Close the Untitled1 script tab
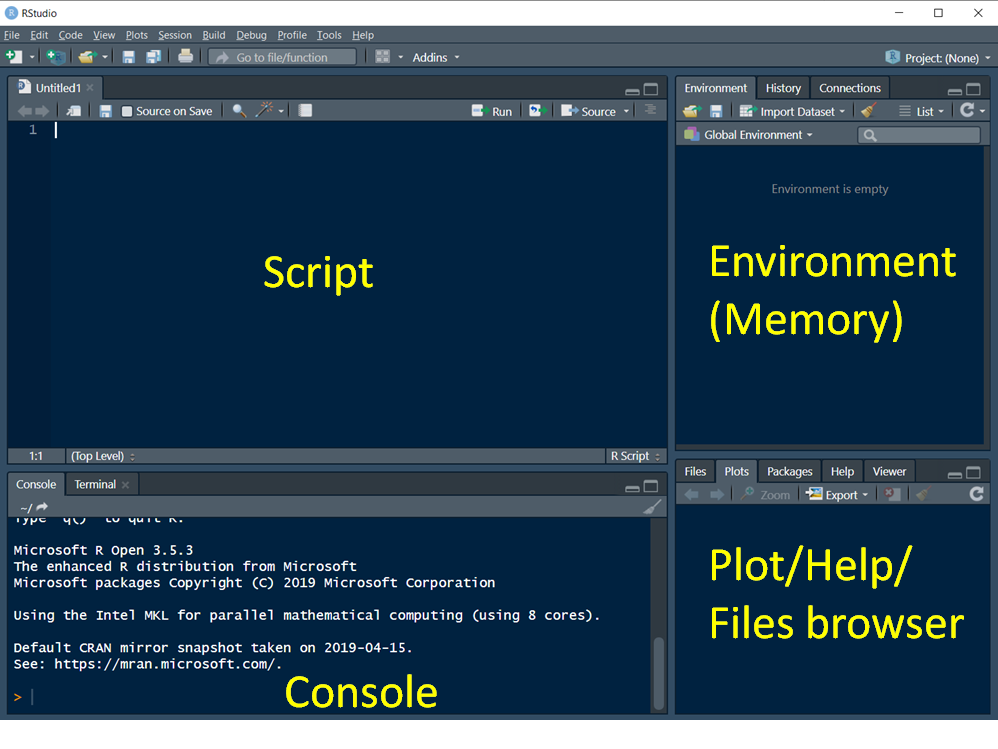 click(90, 88)
